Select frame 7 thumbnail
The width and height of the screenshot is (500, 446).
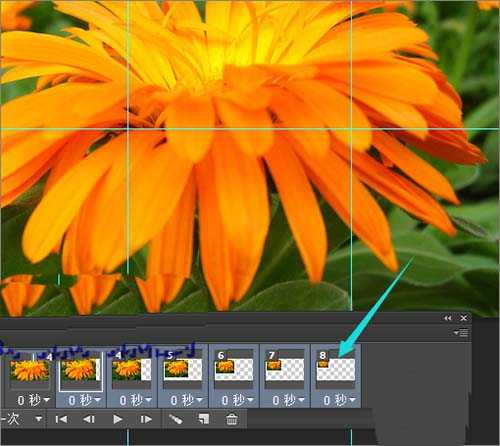[x=284, y=369]
